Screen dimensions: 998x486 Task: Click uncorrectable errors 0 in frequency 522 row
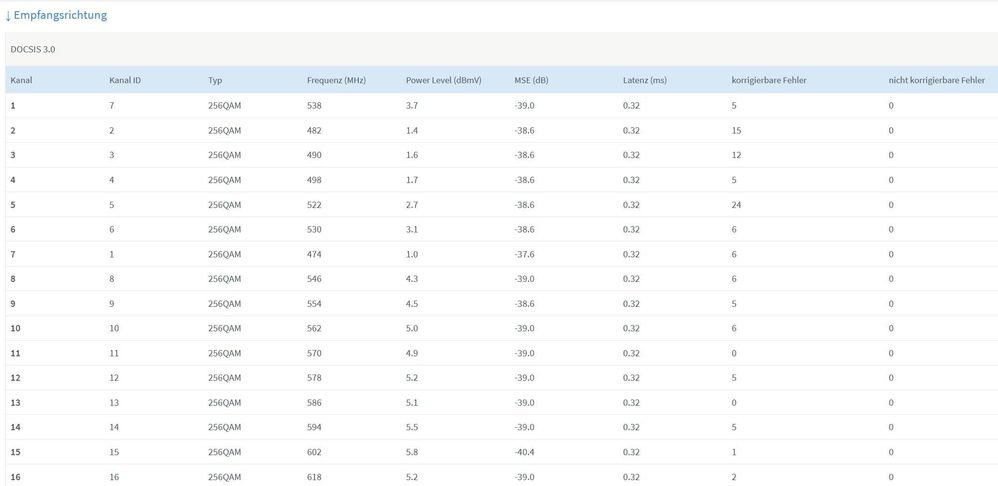pyautogui.click(x=890, y=205)
